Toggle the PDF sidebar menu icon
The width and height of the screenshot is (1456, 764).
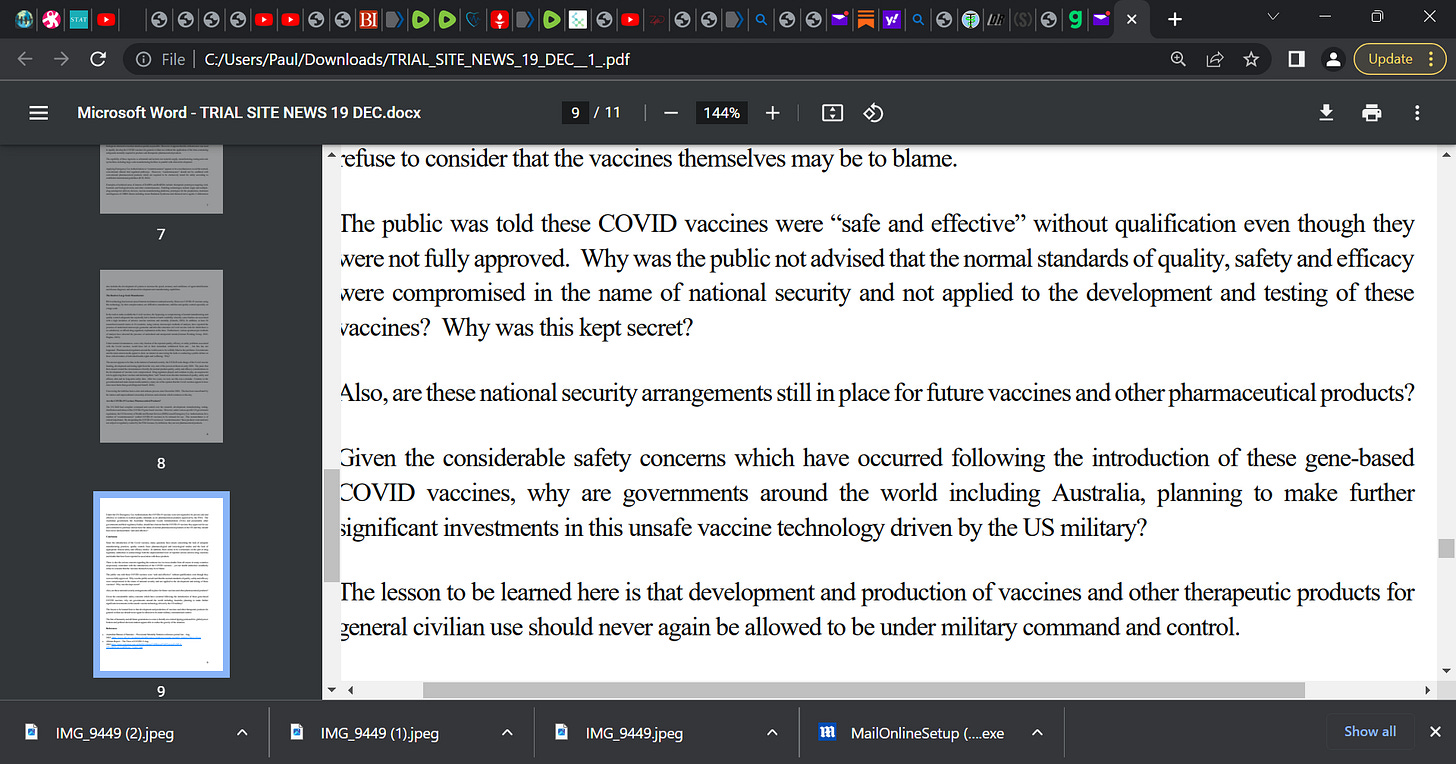click(x=38, y=113)
